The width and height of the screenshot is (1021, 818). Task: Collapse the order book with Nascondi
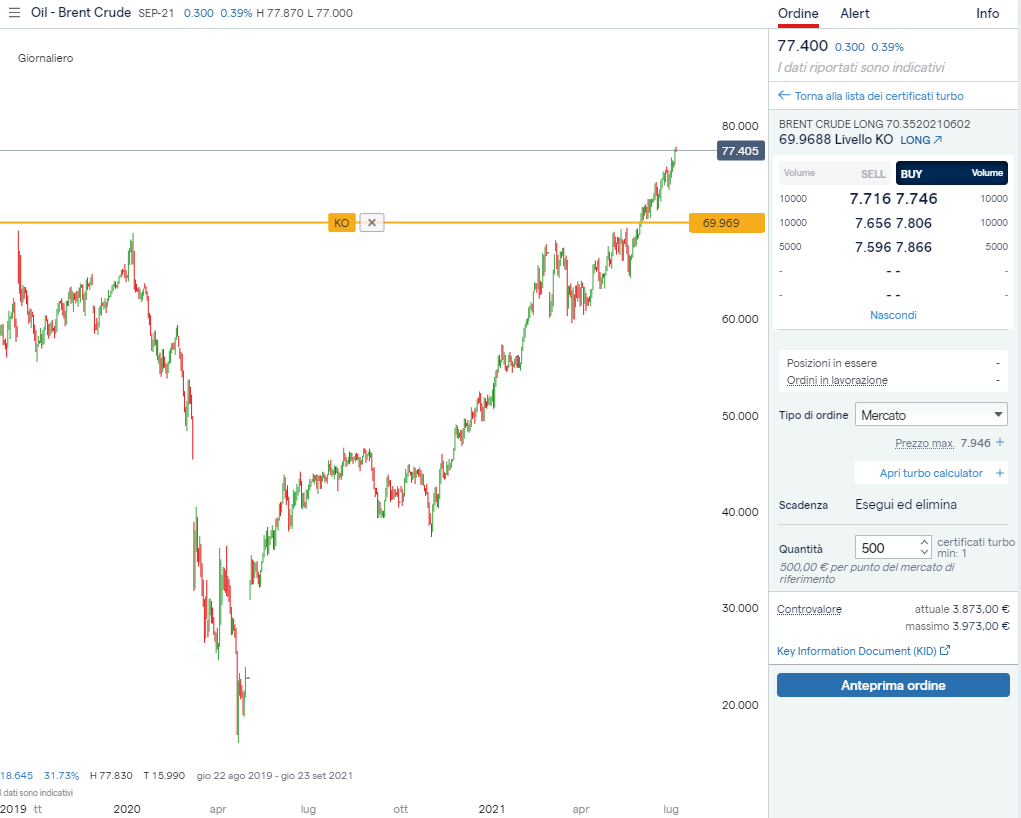coord(893,315)
